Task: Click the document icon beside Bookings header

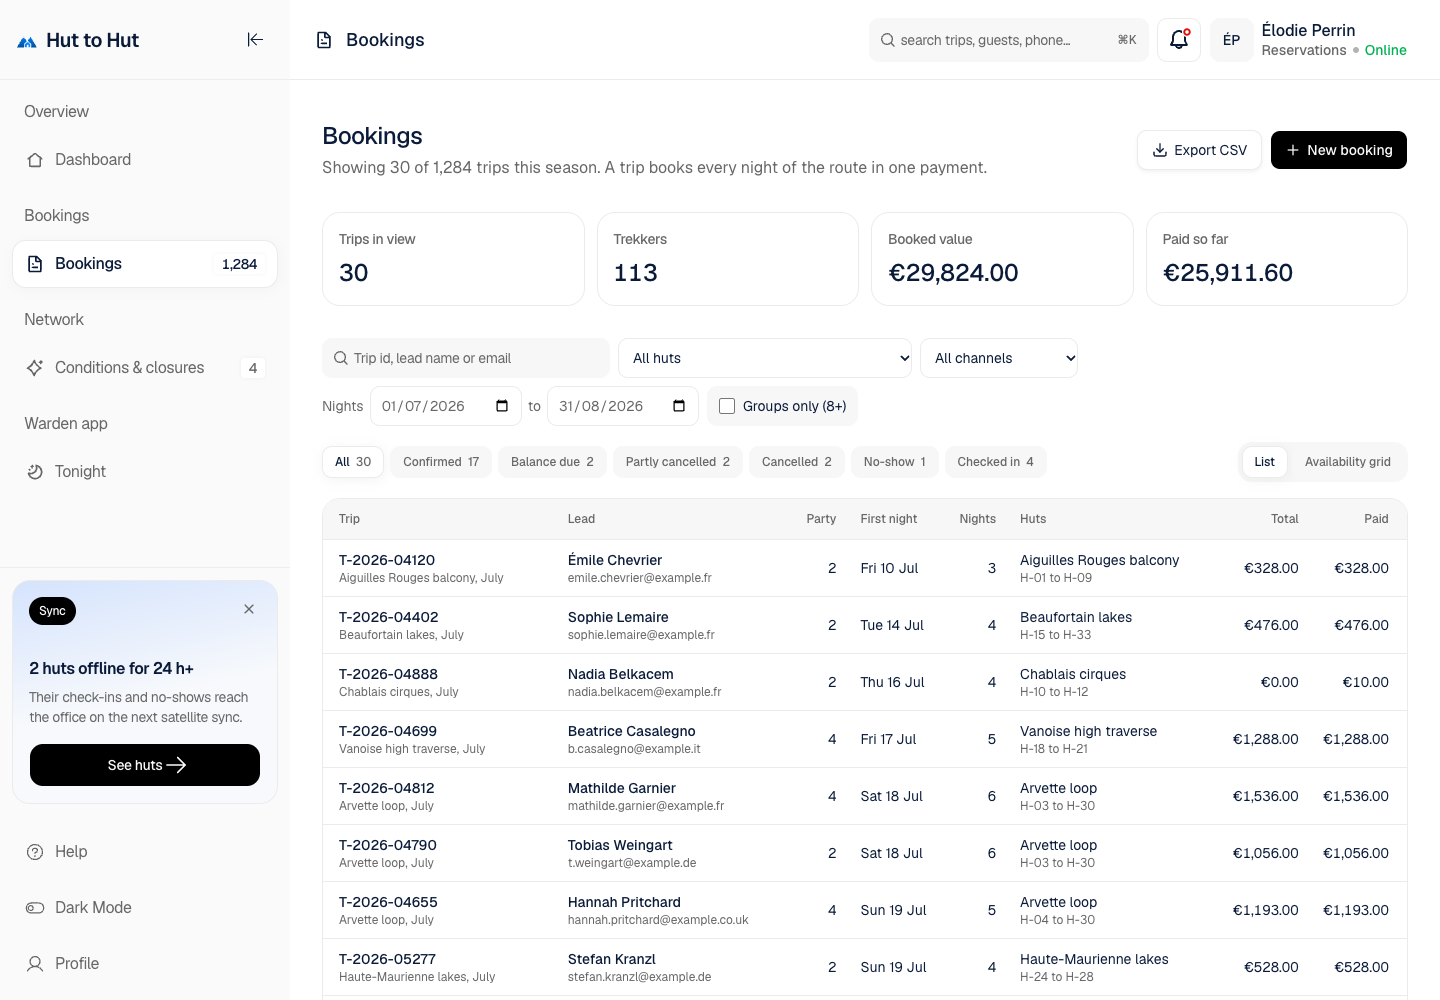Action: point(324,40)
